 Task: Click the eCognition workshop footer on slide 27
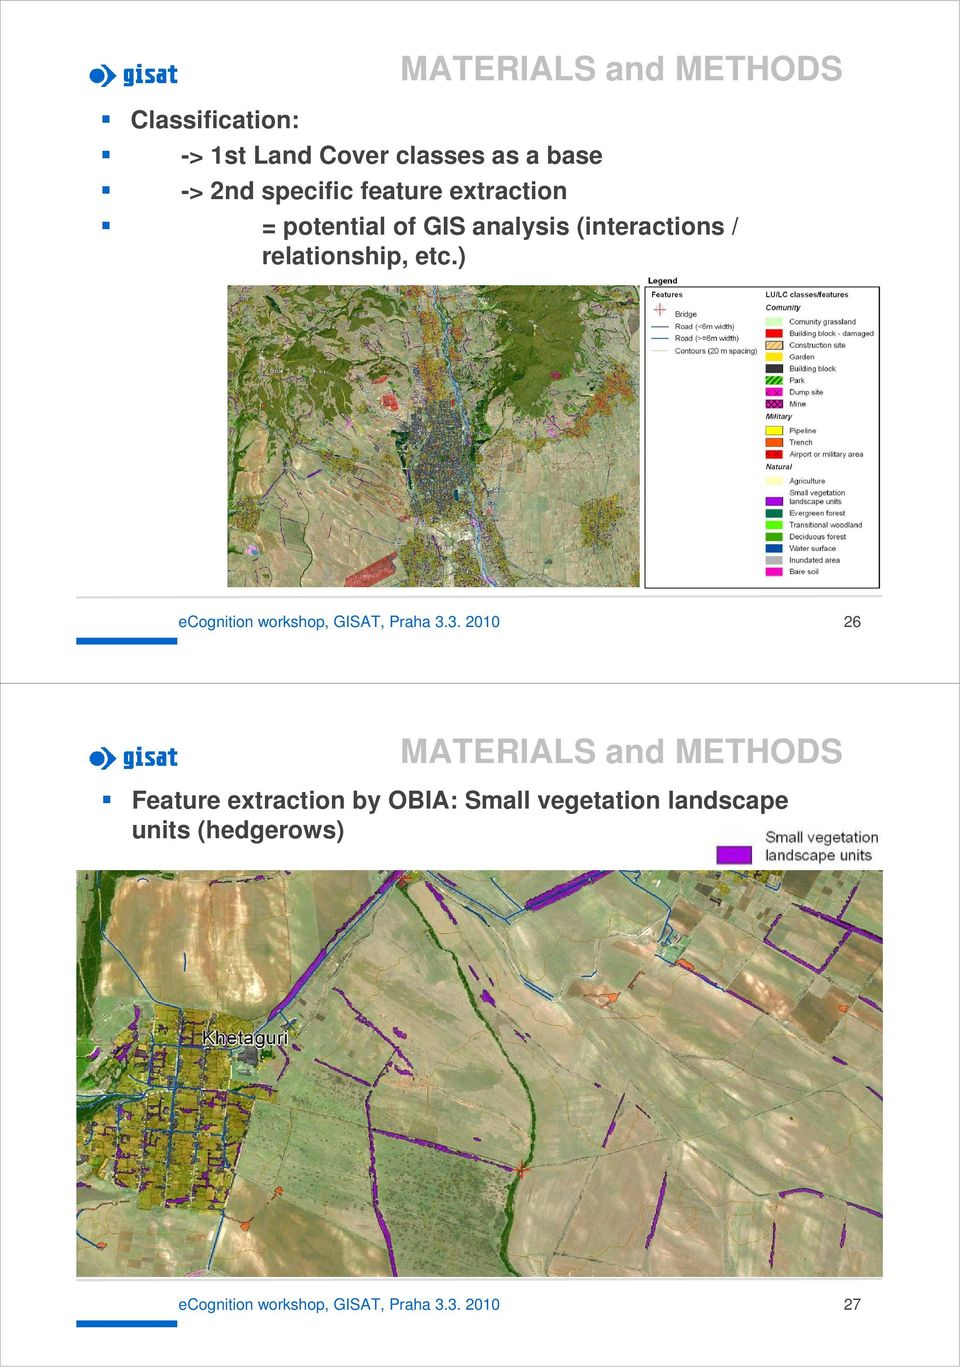pyautogui.click(x=339, y=1305)
